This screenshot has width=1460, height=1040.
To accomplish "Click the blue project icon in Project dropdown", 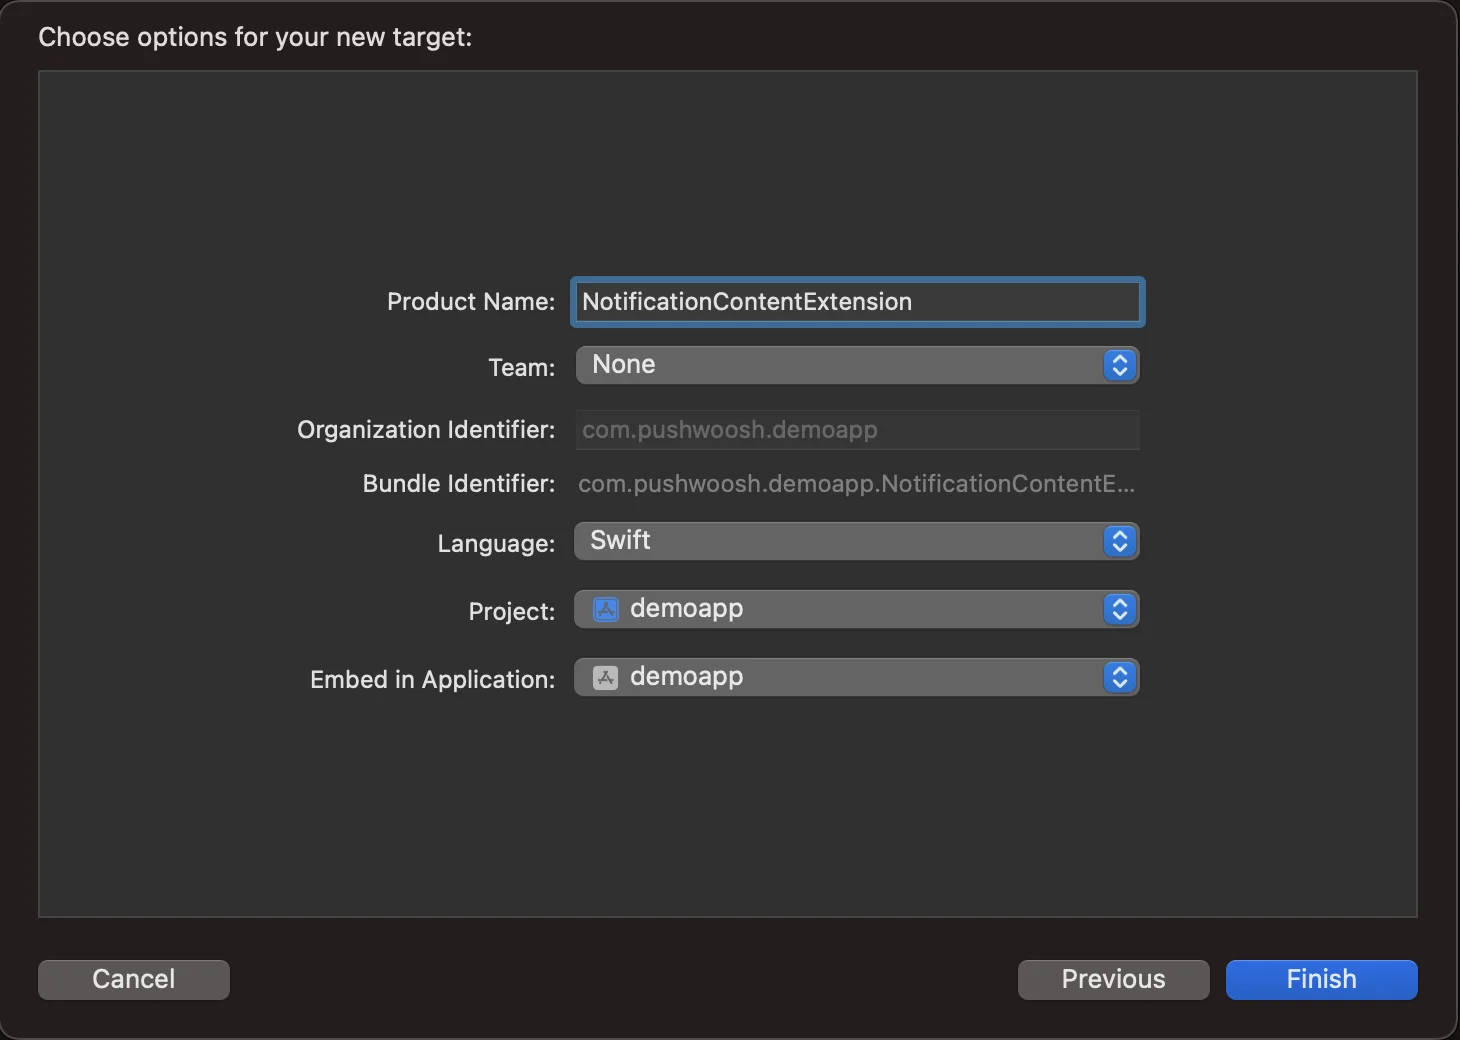I will pos(606,609).
